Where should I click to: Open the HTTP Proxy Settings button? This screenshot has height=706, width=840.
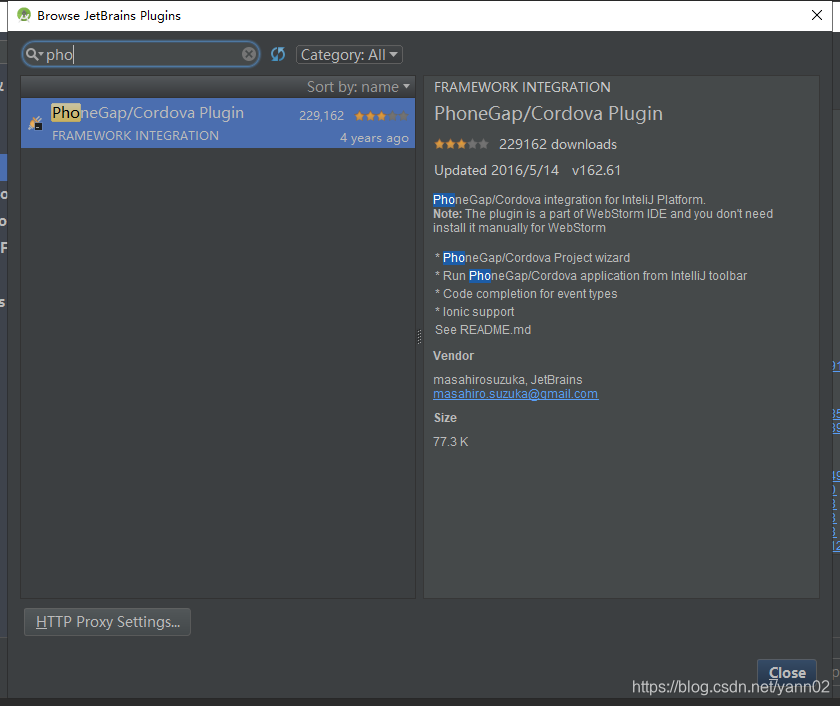pos(107,622)
